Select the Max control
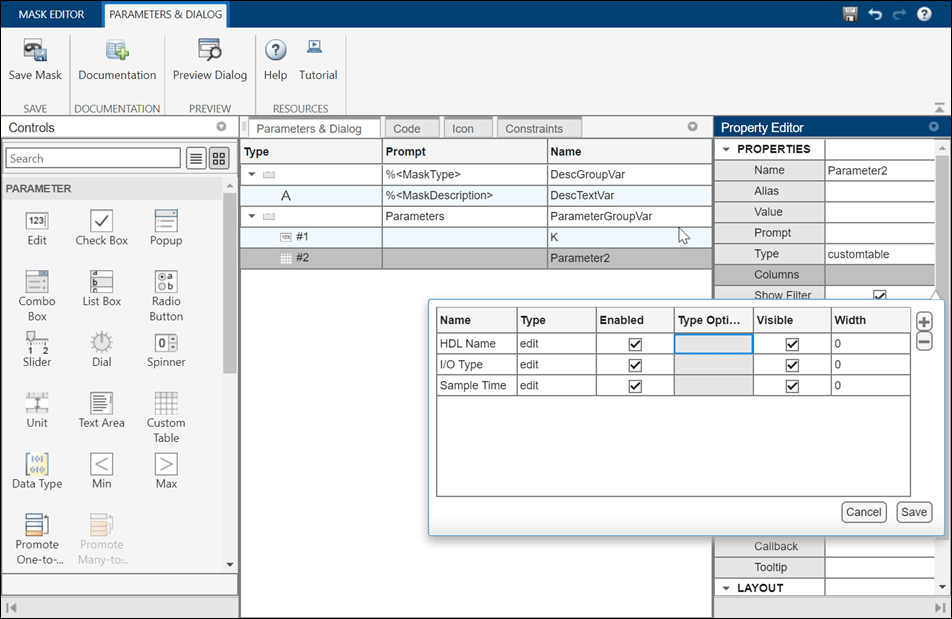 pos(166,471)
